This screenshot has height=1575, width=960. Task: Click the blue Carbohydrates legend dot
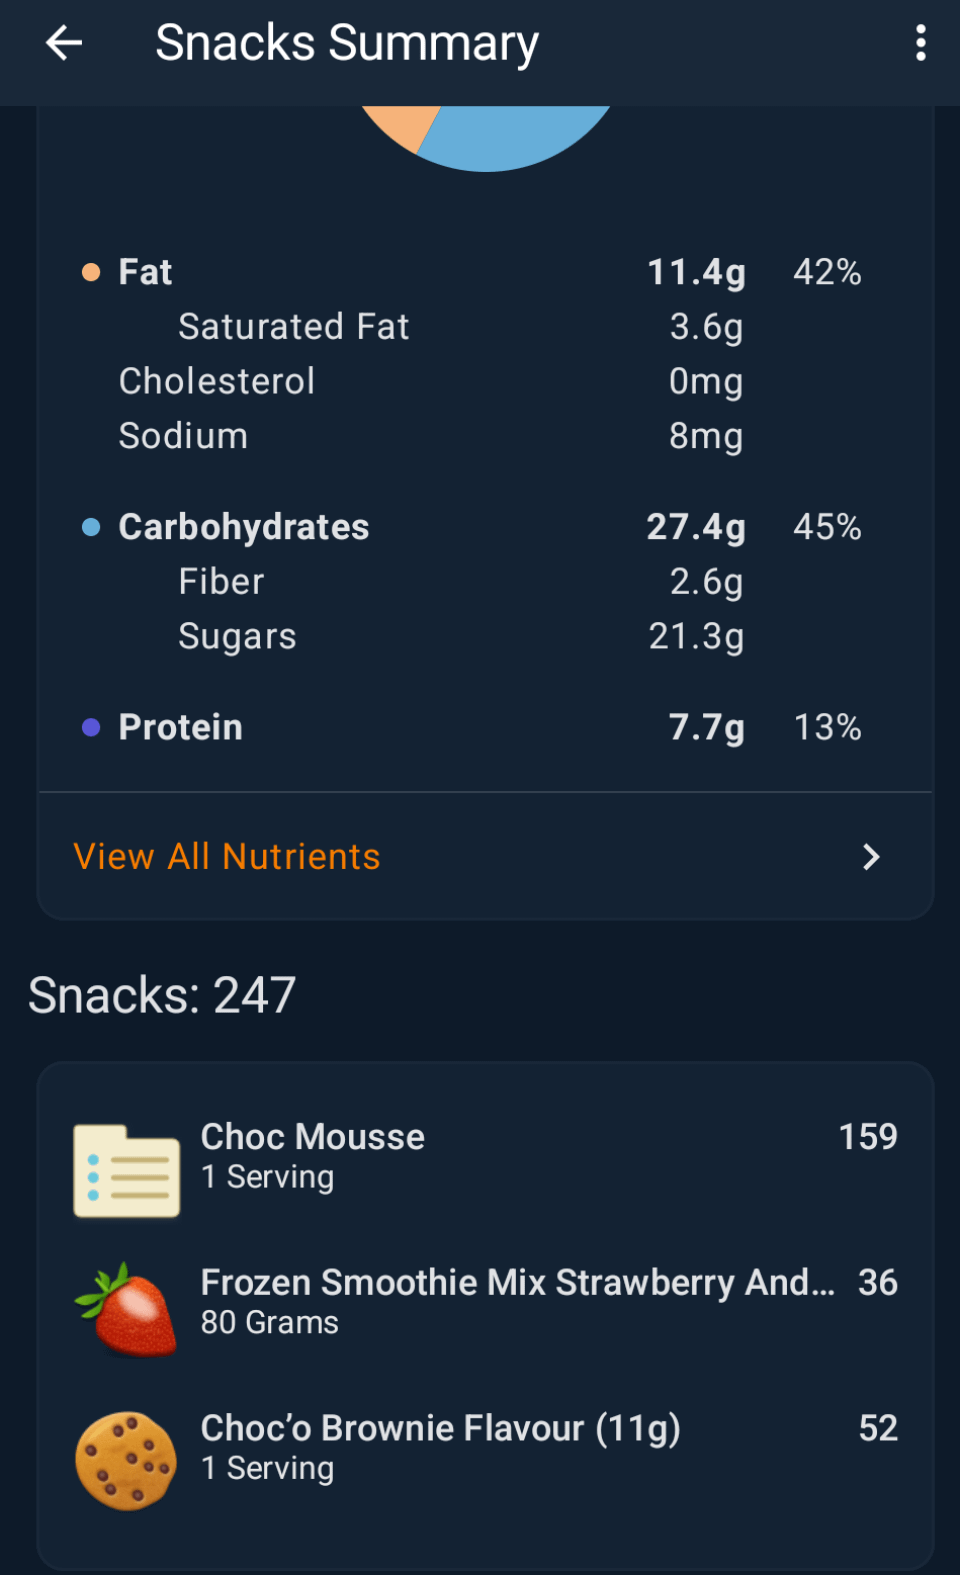(91, 527)
